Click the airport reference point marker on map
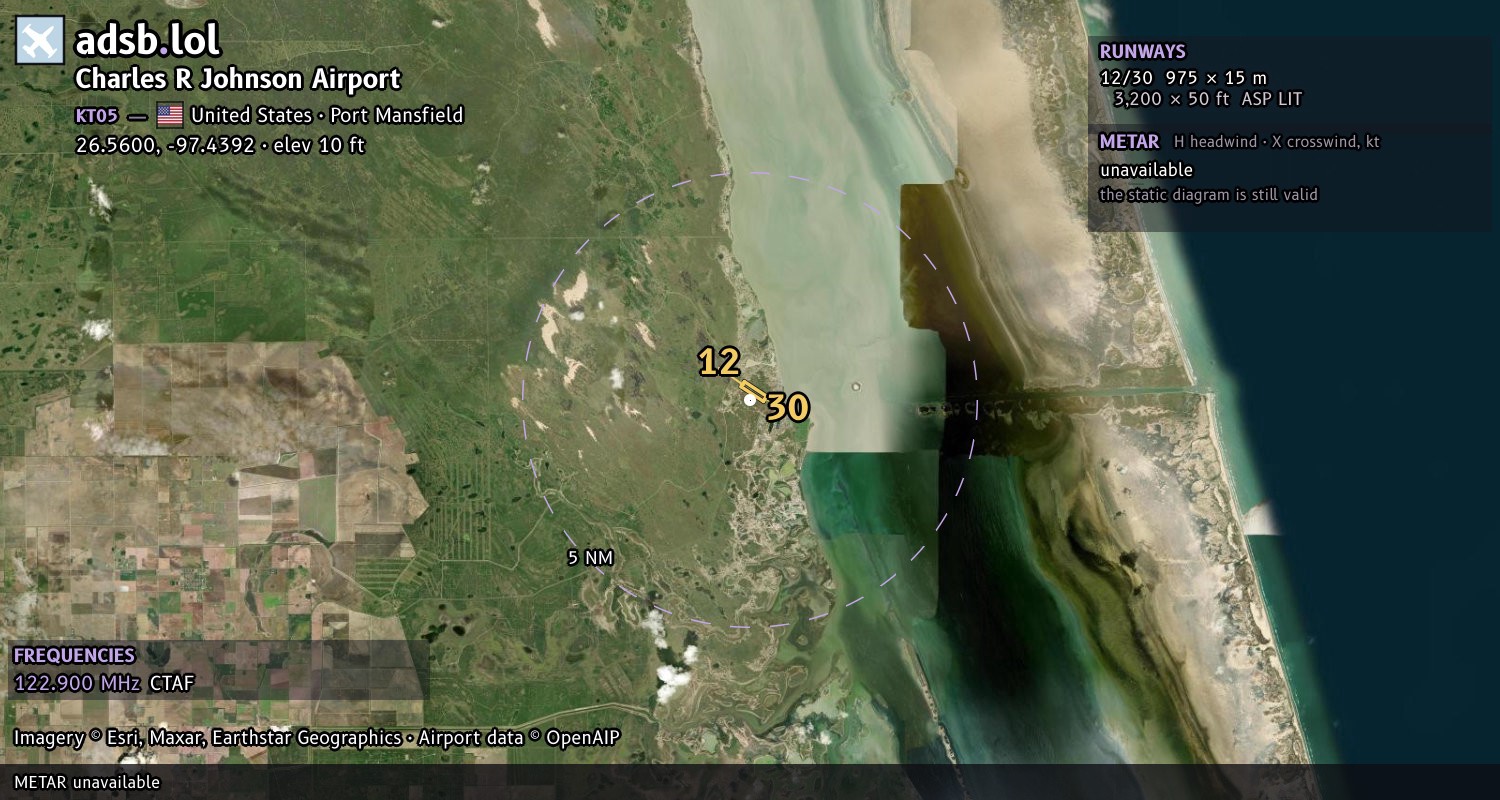Viewport: 1500px width, 800px height. pyautogui.click(x=750, y=400)
